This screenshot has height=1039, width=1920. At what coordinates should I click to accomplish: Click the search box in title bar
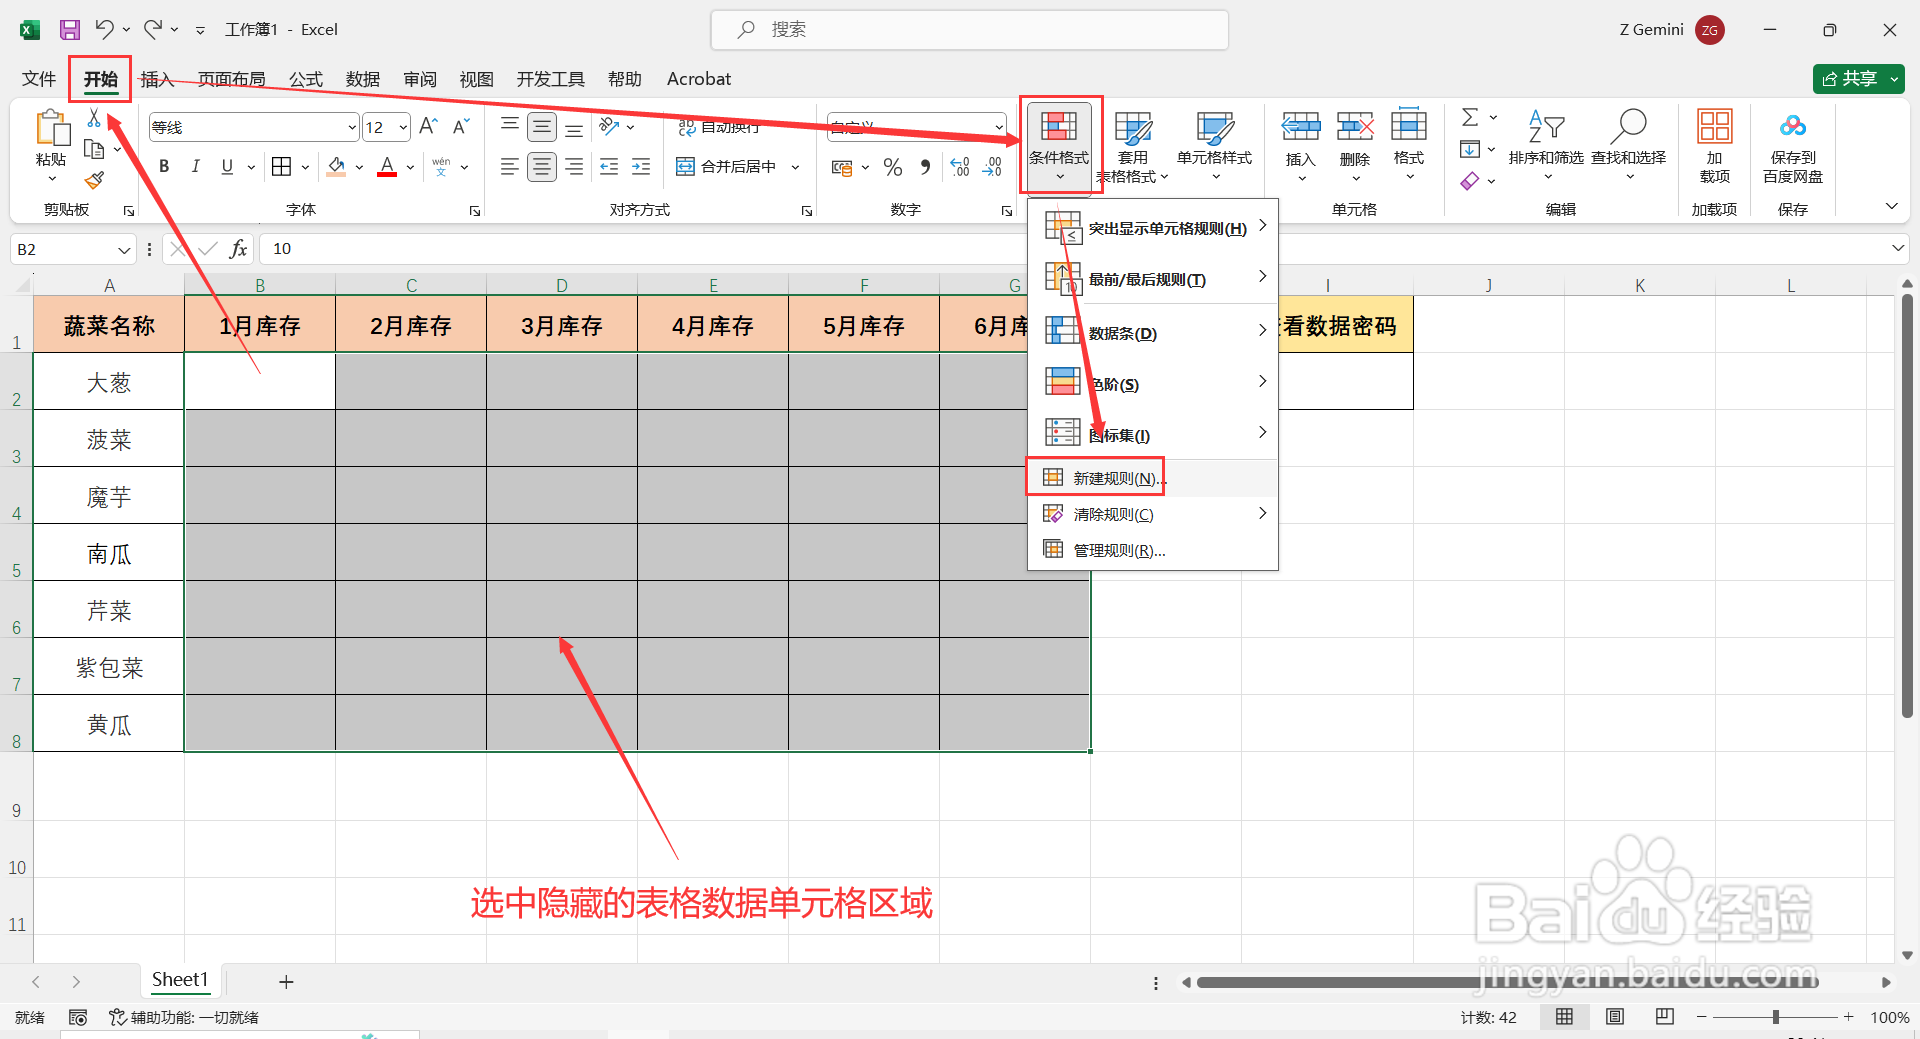tap(970, 30)
